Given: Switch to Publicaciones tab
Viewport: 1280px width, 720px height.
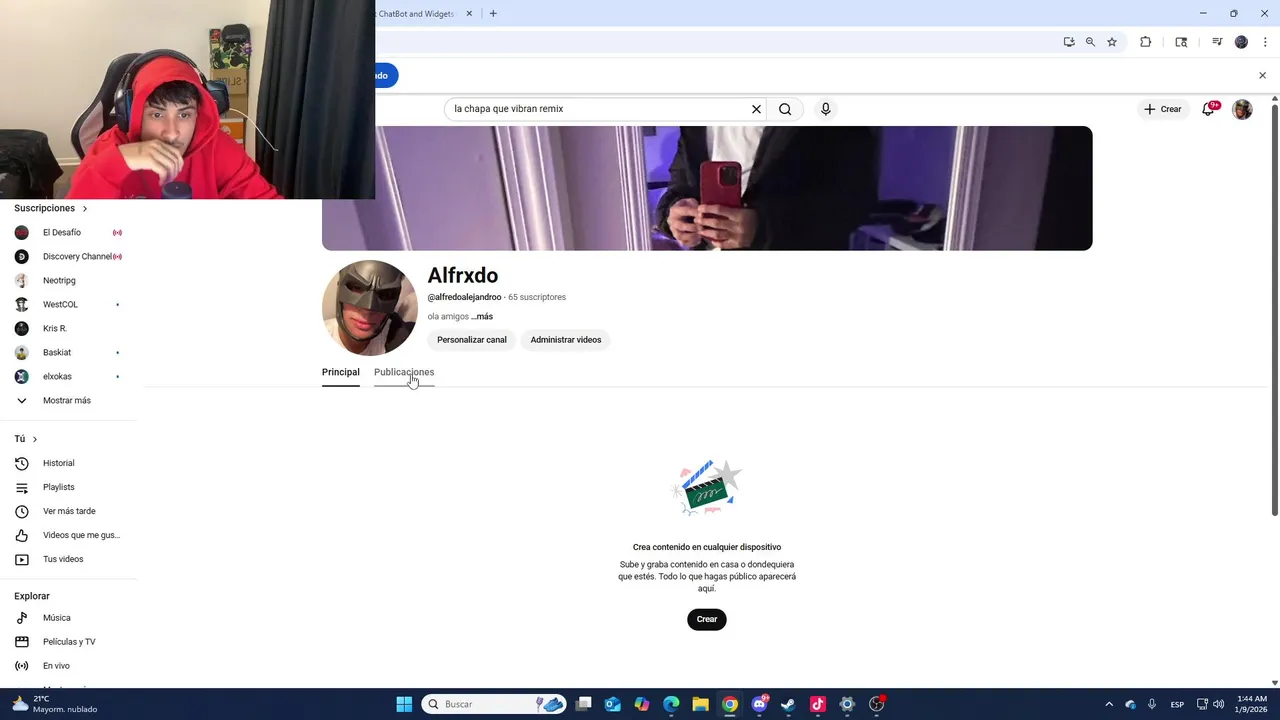Looking at the screenshot, I should coord(404,372).
